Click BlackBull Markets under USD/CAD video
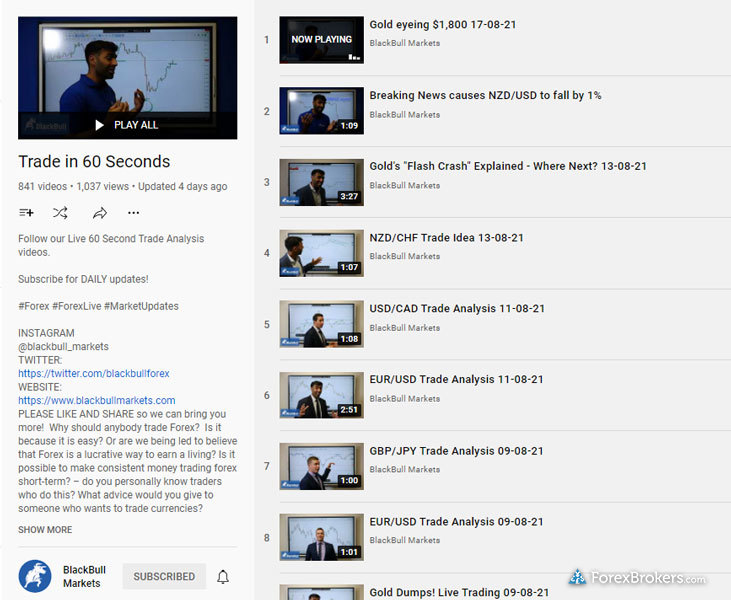The image size is (731, 600). click(x=405, y=328)
